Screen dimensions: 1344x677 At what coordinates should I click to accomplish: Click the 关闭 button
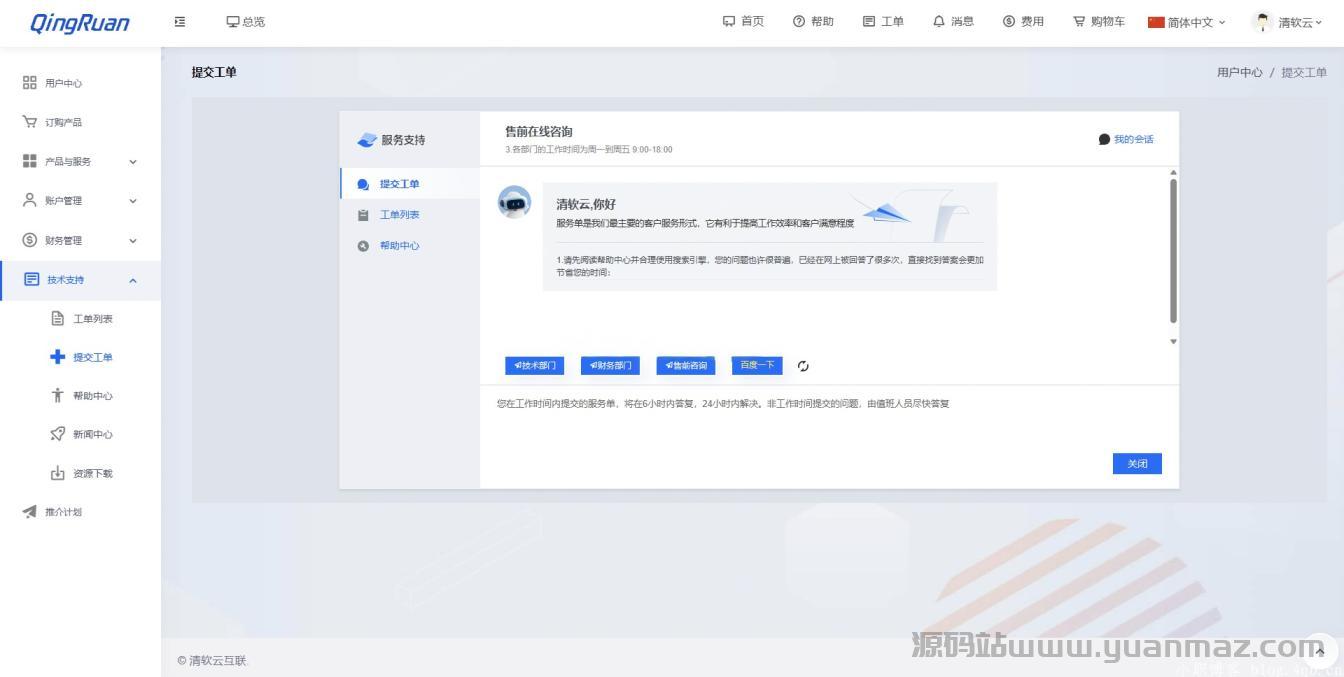pos(1137,464)
